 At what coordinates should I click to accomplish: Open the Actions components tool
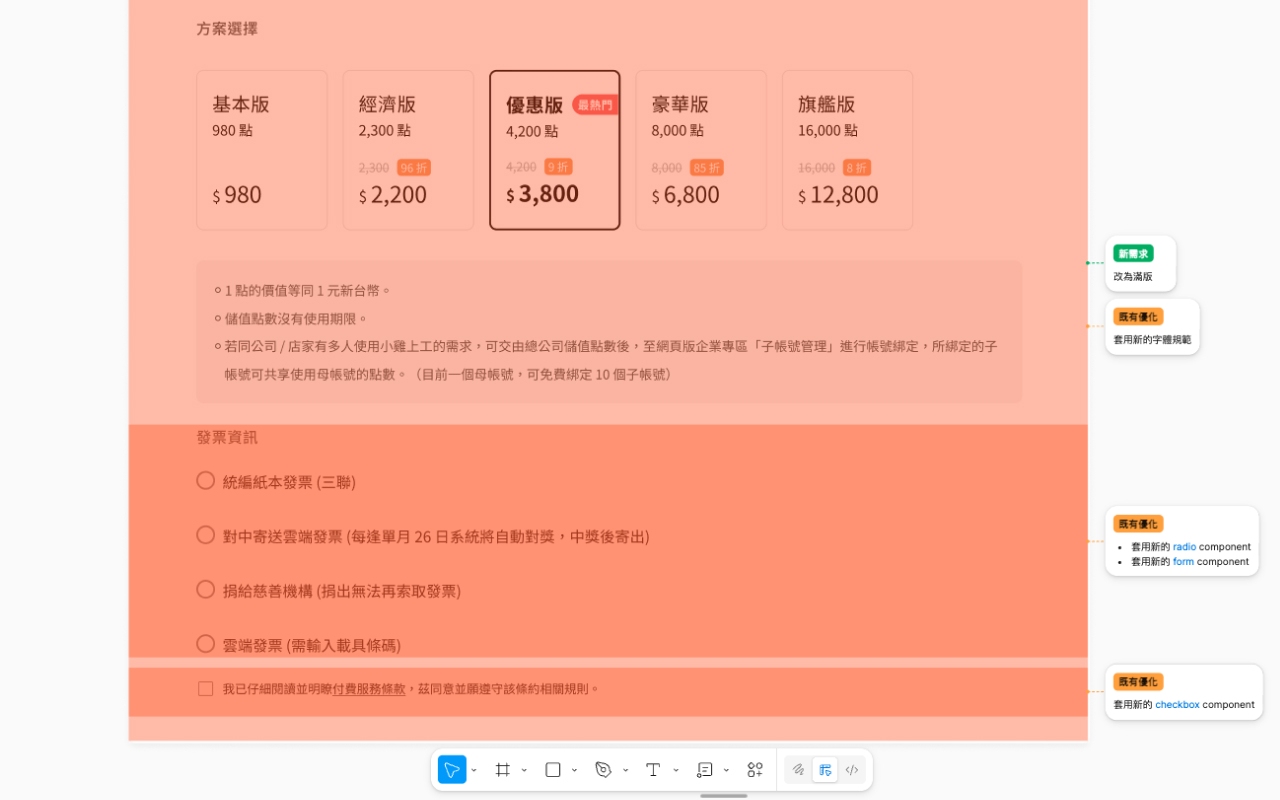point(755,770)
